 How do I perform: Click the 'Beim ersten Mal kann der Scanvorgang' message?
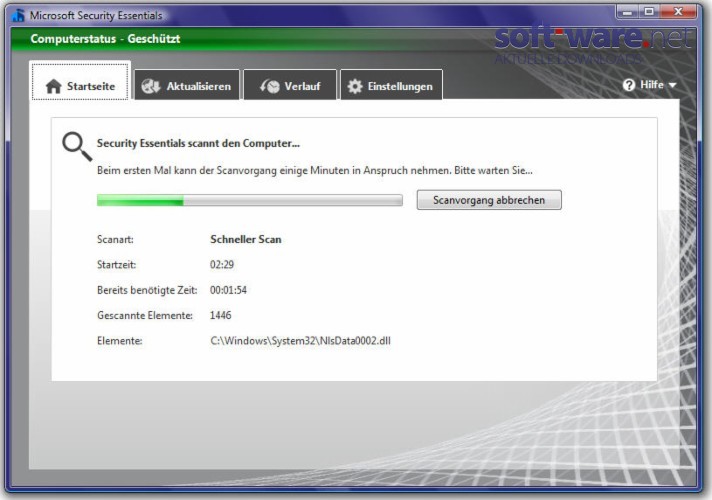click(x=315, y=171)
